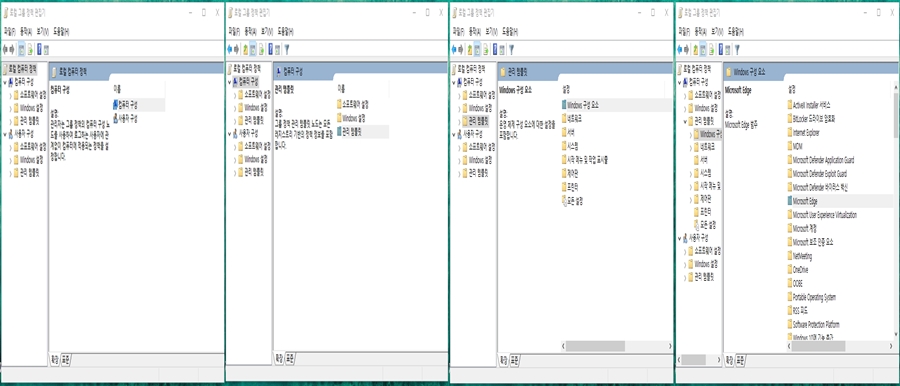Switch to 표준 tab in Windows 구성 요소 window
The image size is (900, 386).
[740, 360]
